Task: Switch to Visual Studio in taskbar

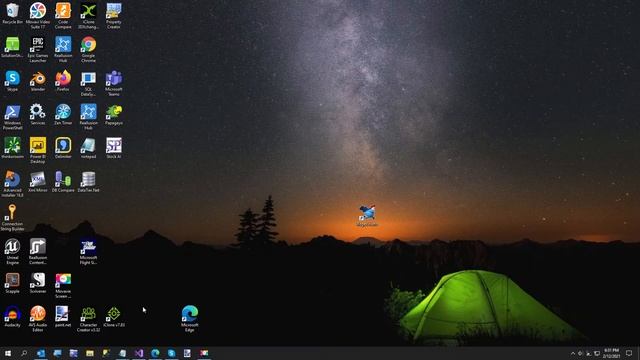Action: tap(139, 353)
